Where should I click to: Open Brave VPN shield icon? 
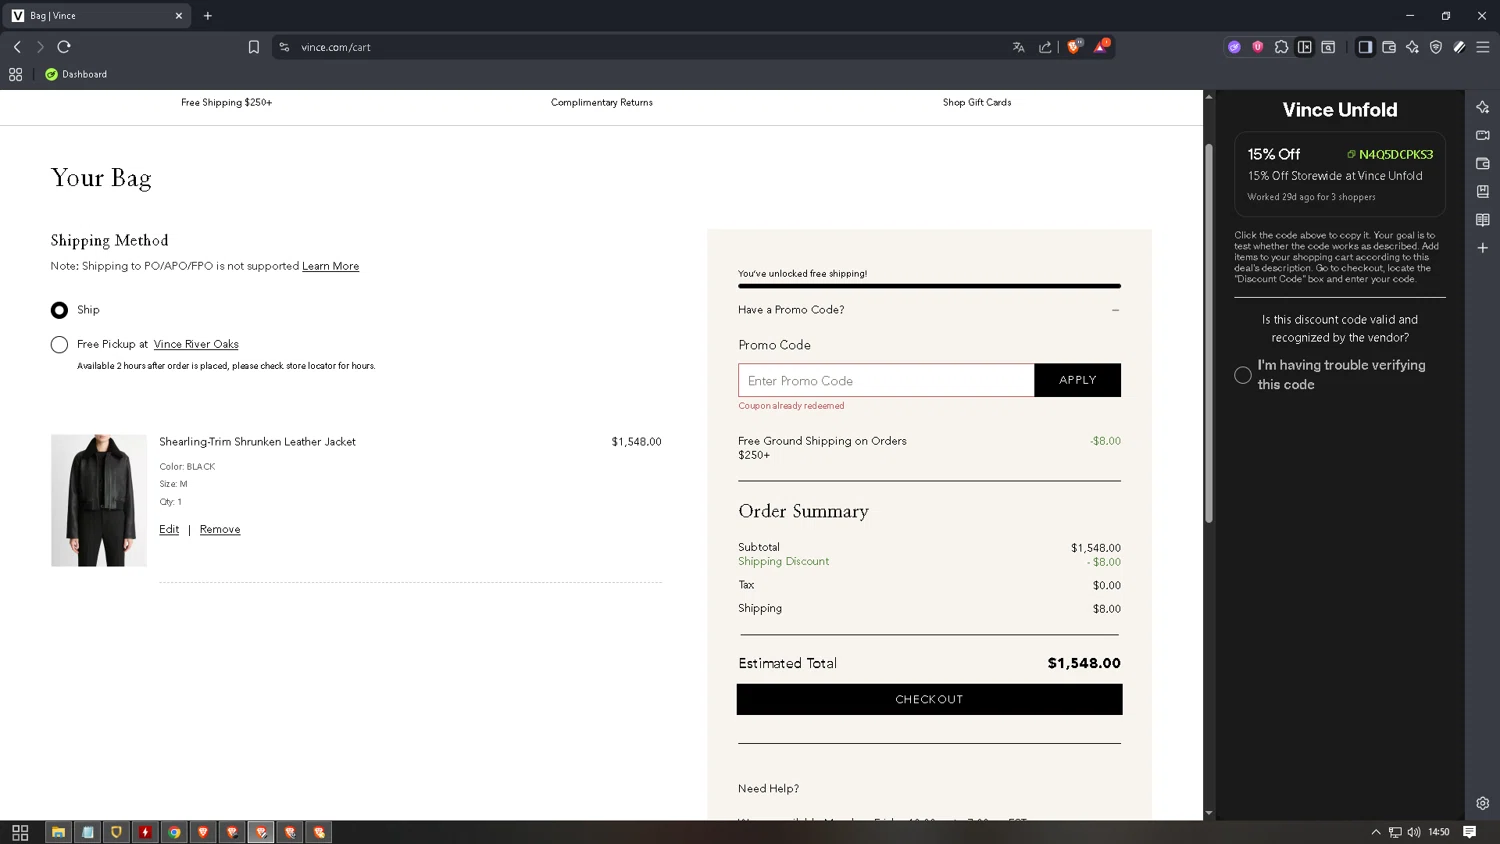pos(1436,47)
